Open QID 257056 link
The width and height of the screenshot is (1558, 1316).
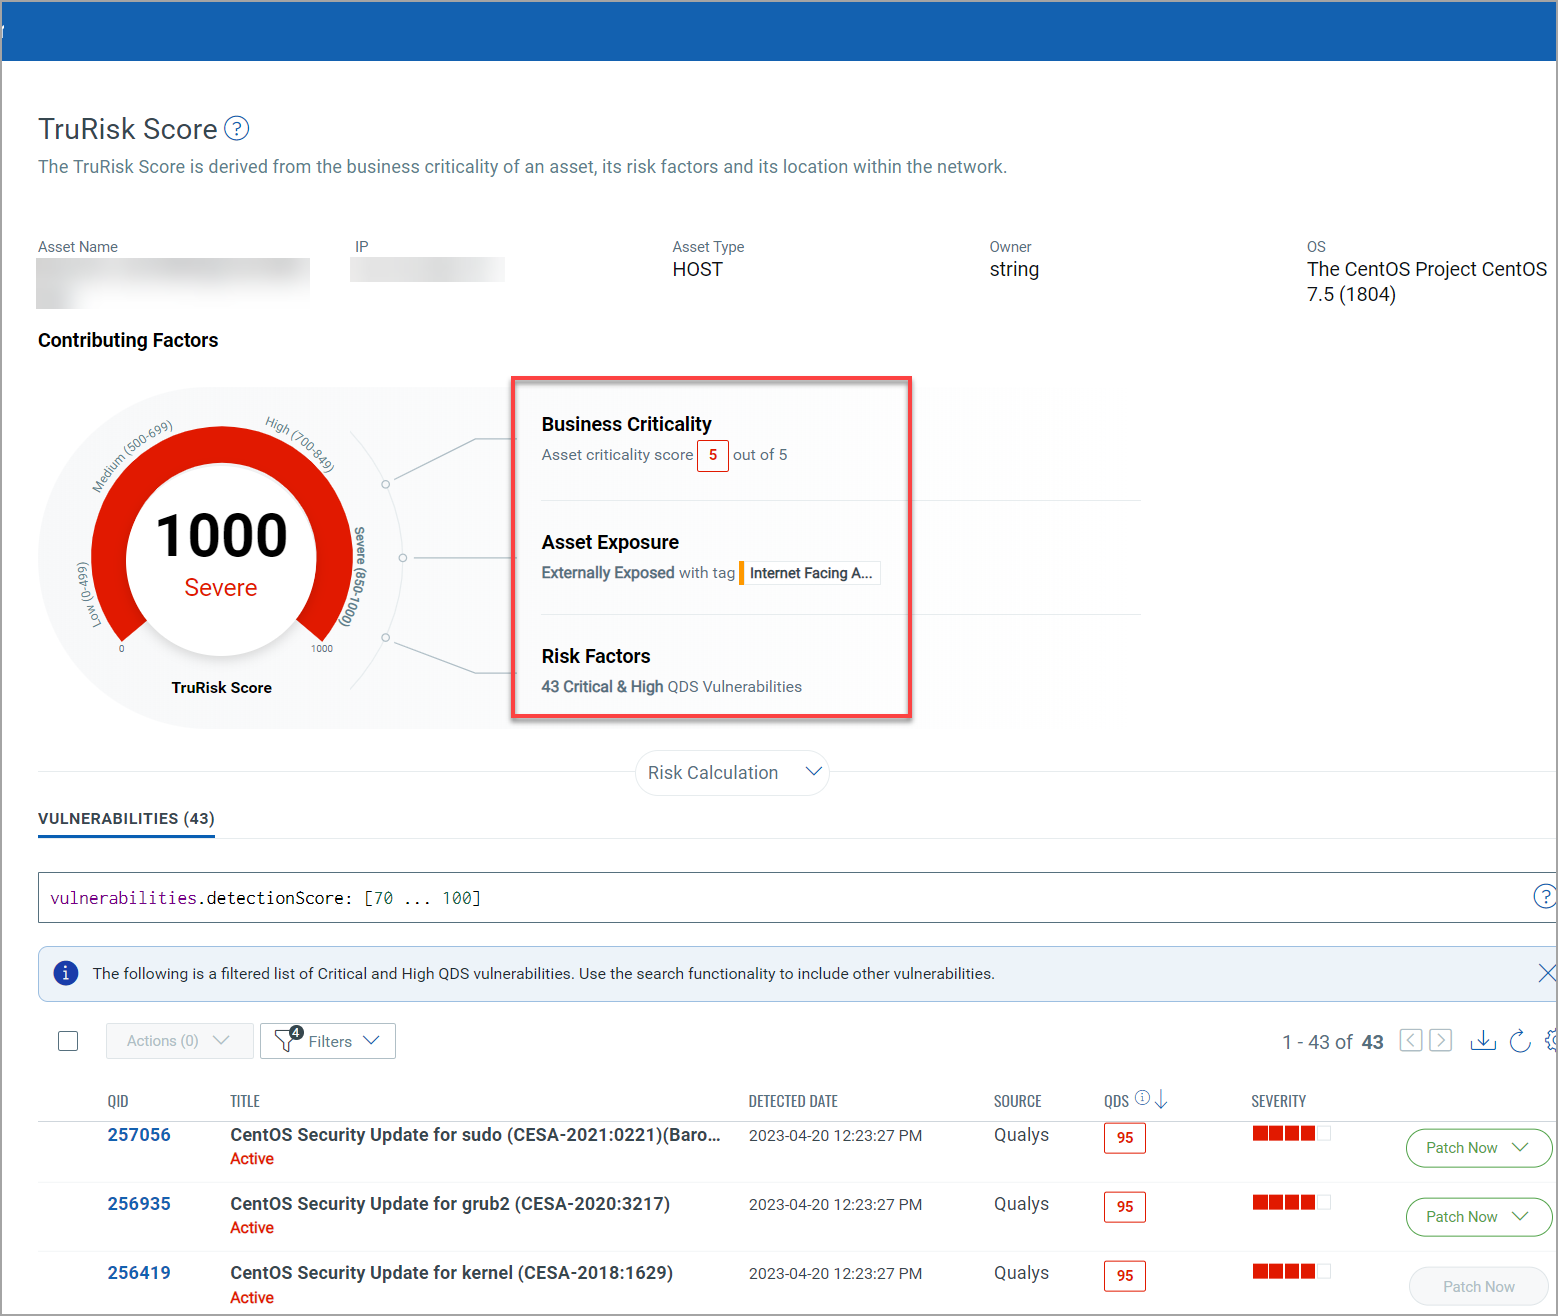(139, 1135)
